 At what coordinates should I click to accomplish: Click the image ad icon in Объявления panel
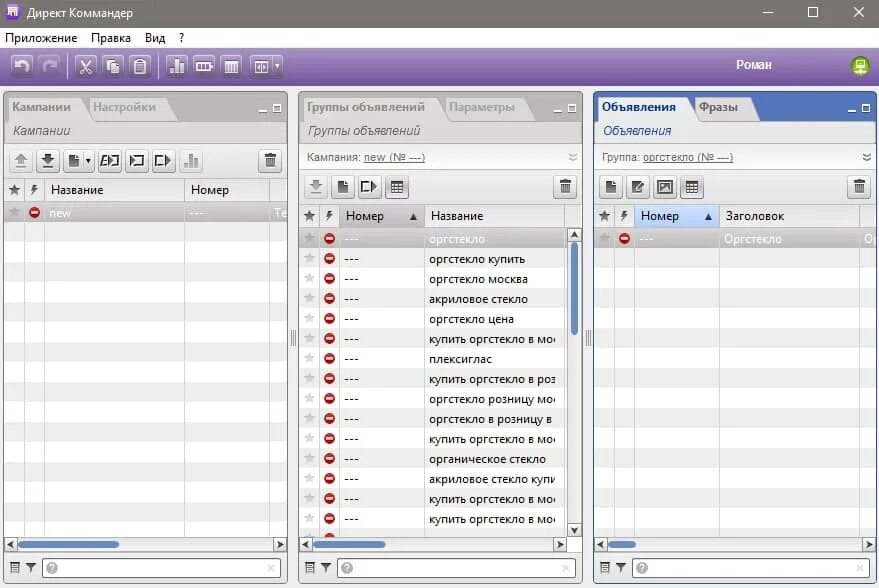665,187
